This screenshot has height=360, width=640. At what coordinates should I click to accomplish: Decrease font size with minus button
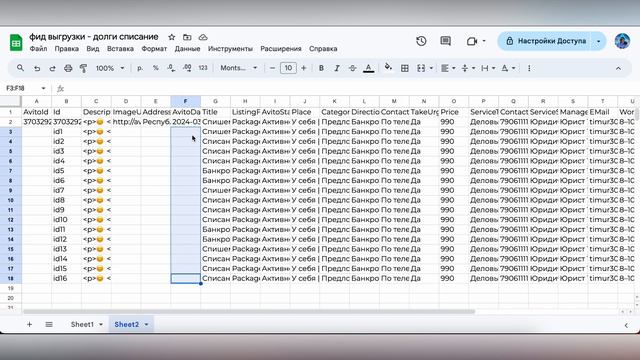(x=272, y=68)
